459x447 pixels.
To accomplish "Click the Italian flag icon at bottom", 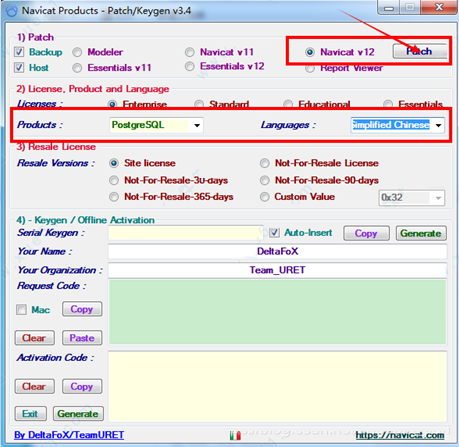I will click(x=235, y=435).
